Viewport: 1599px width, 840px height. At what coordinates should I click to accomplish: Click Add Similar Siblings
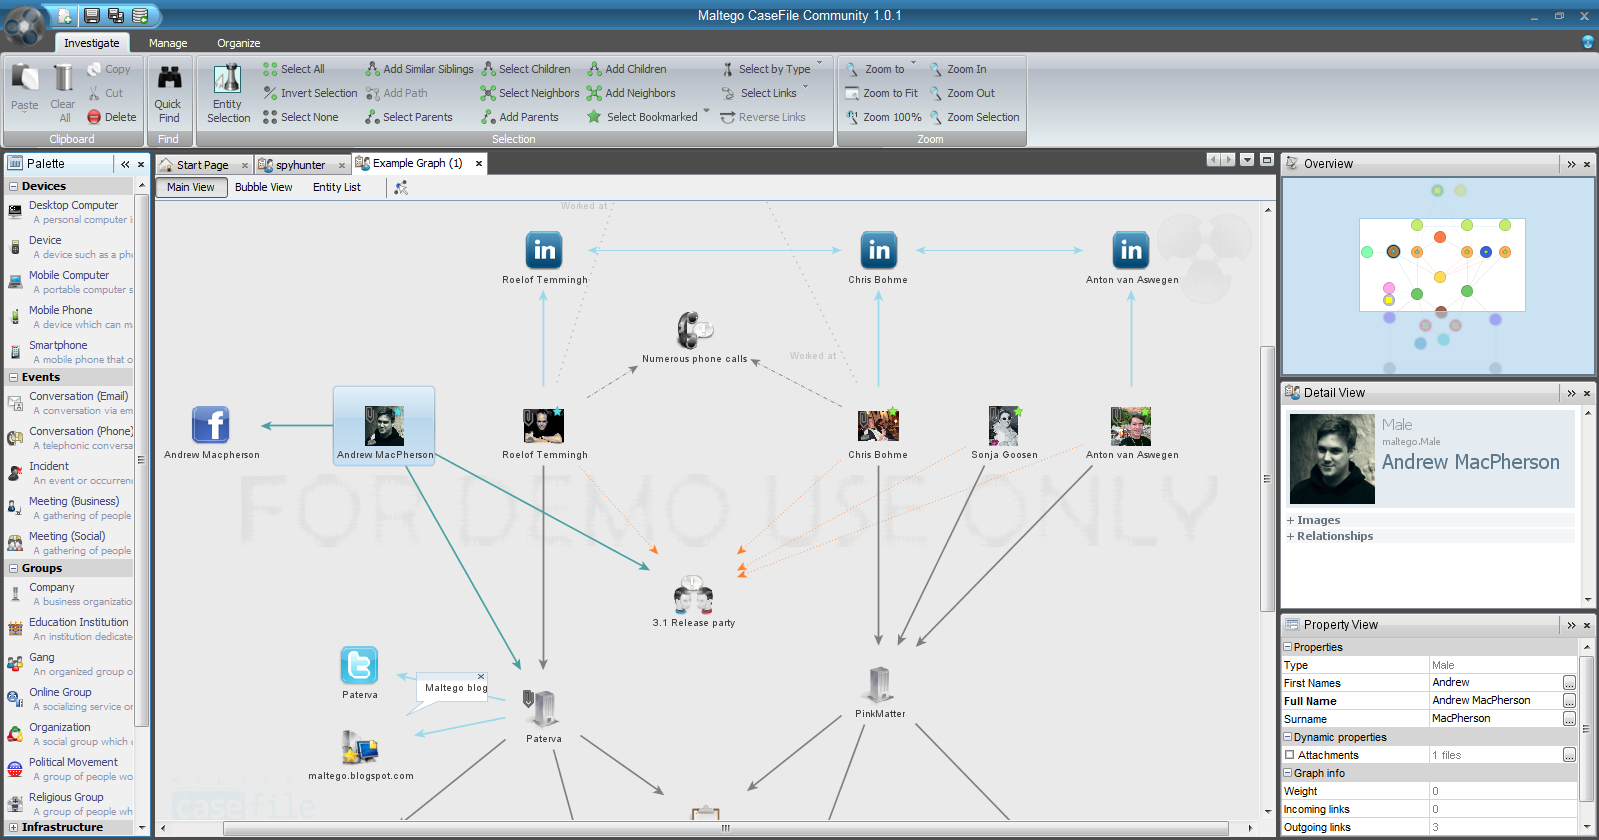click(419, 69)
